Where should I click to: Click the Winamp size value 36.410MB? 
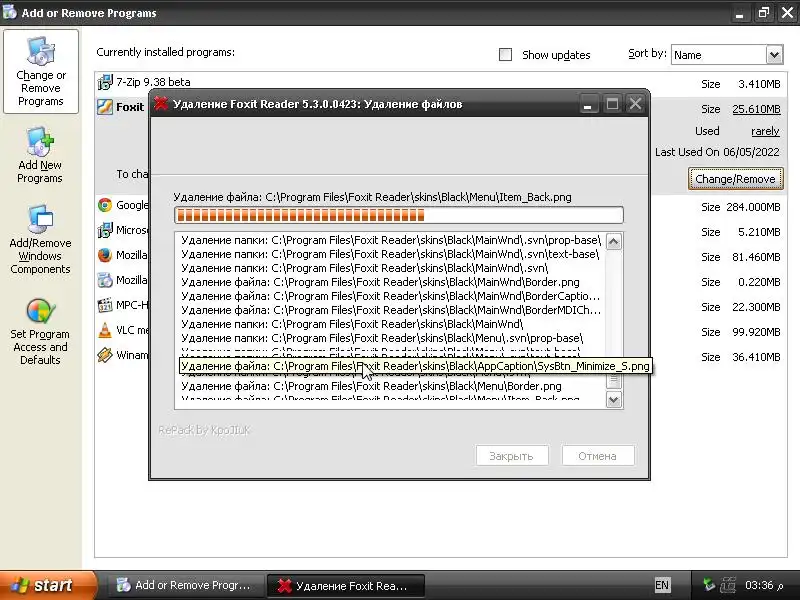point(756,357)
